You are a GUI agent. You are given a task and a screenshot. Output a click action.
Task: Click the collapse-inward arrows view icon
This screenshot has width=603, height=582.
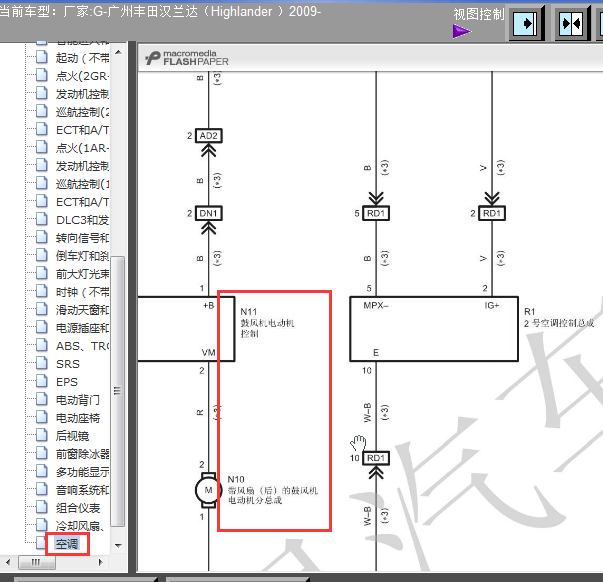click(x=571, y=24)
